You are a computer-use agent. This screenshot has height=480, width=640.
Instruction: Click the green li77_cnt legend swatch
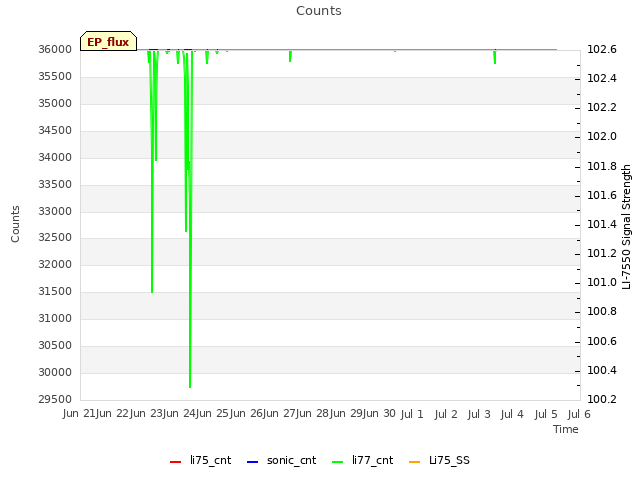point(338,462)
